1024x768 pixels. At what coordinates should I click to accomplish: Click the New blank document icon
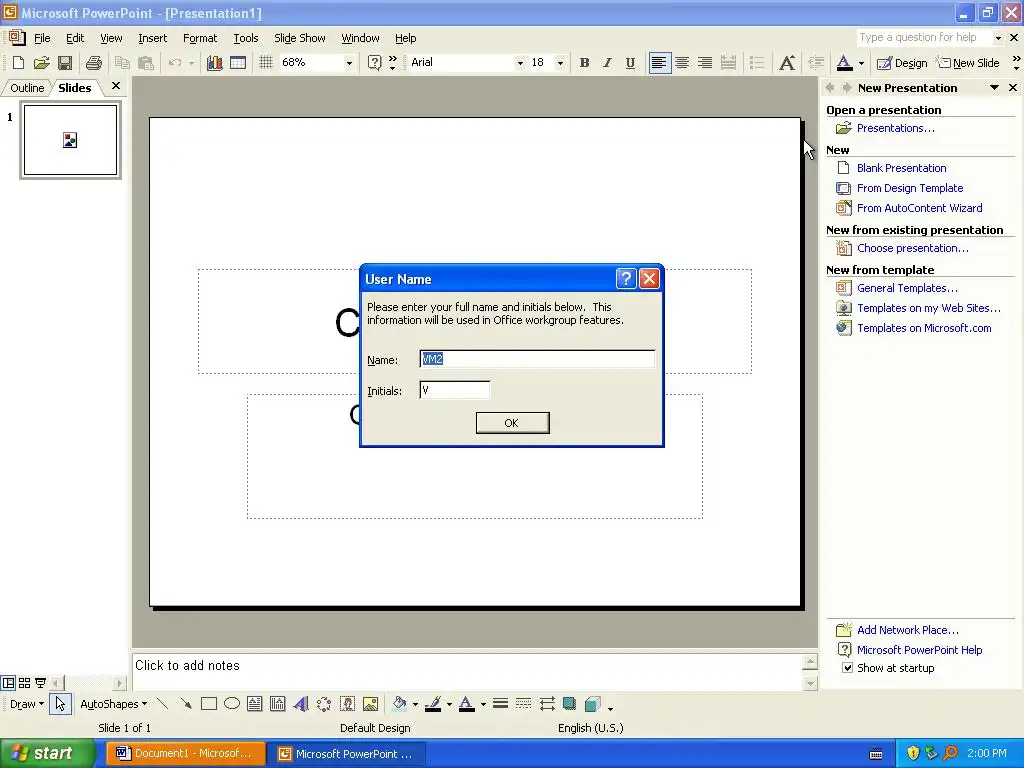click(x=18, y=63)
